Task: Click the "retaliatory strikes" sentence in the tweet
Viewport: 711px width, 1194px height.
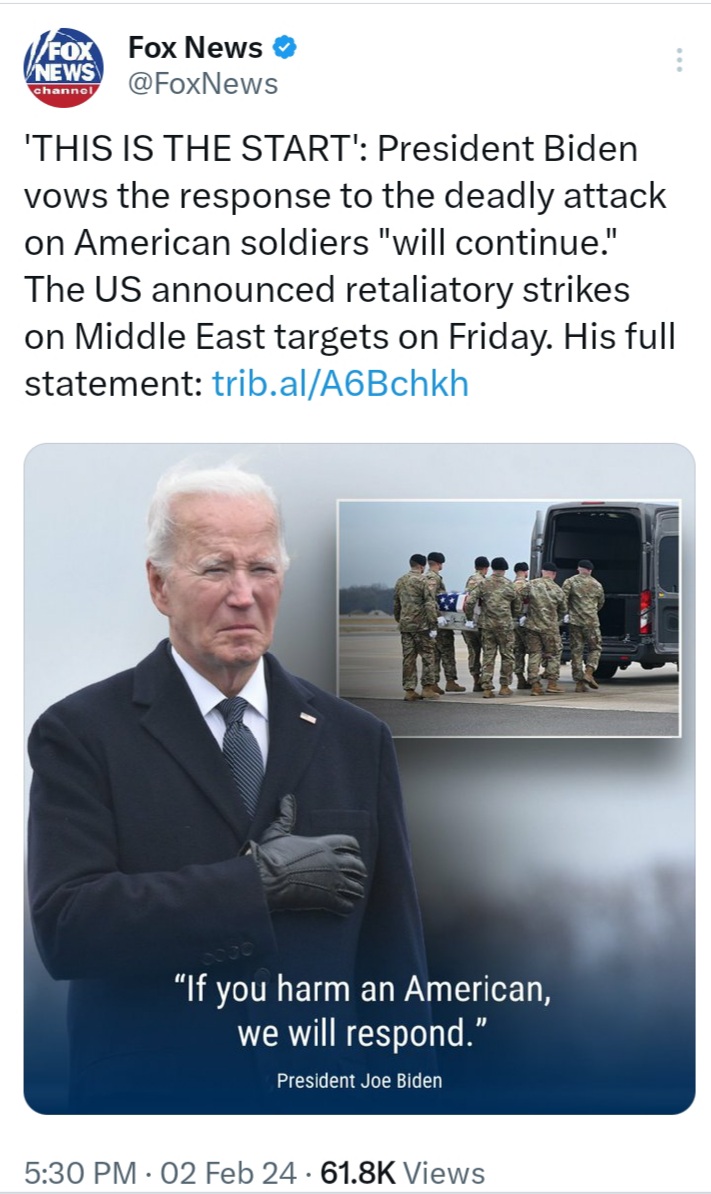Action: coord(327,289)
